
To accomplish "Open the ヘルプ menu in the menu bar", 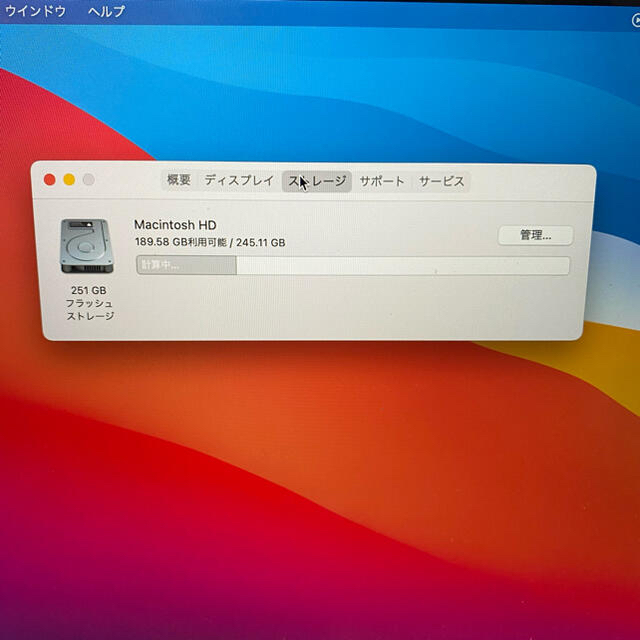I will [x=107, y=11].
